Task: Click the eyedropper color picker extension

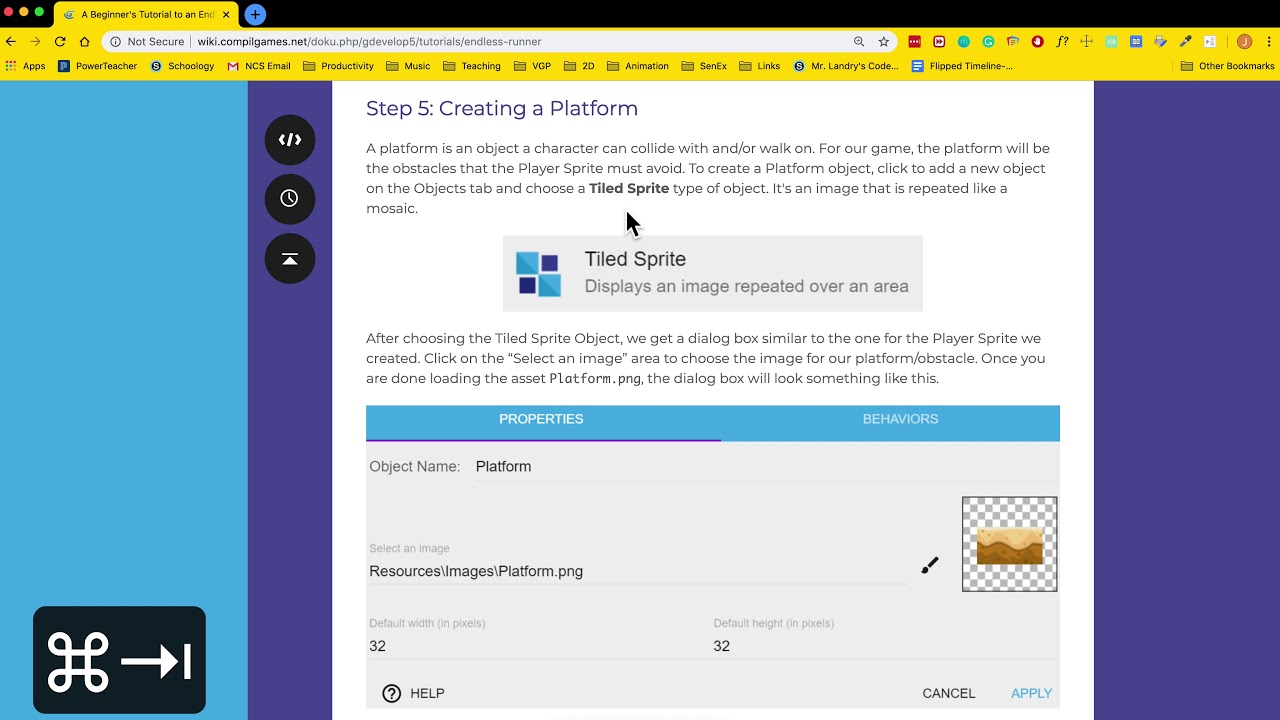Action: 1185,41
